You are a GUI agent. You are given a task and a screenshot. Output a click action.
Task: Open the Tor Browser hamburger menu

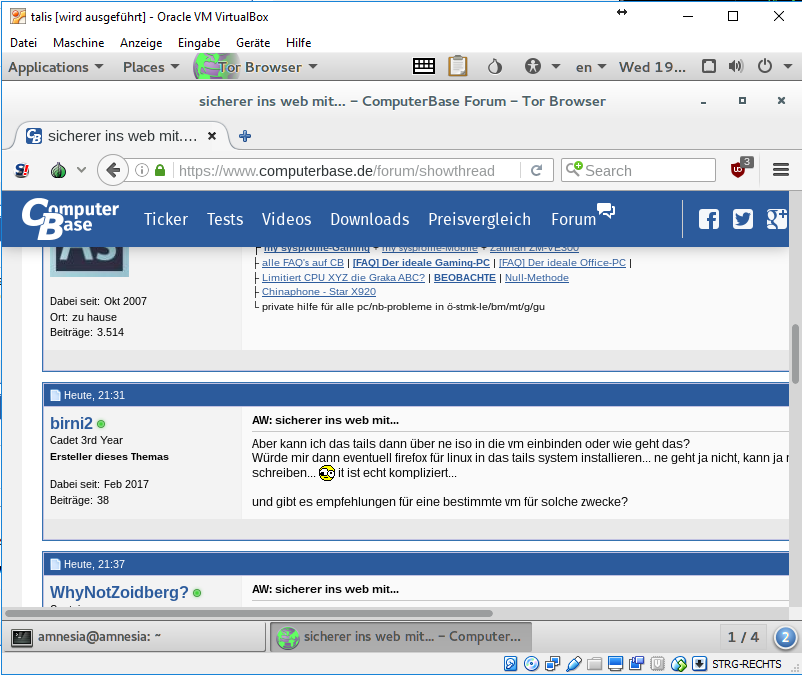pyautogui.click(x=781, y=170)
